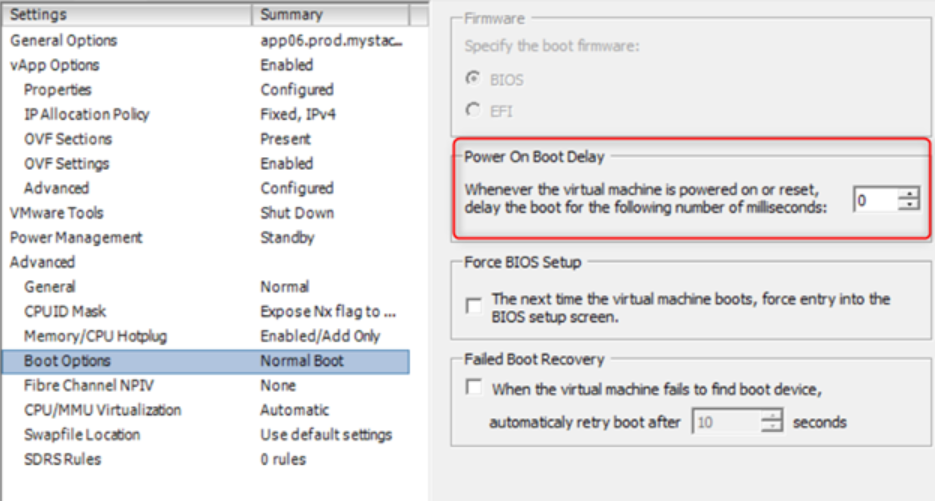
Task: Open the IP Allocation Policy setting
Action: point(87,114)
